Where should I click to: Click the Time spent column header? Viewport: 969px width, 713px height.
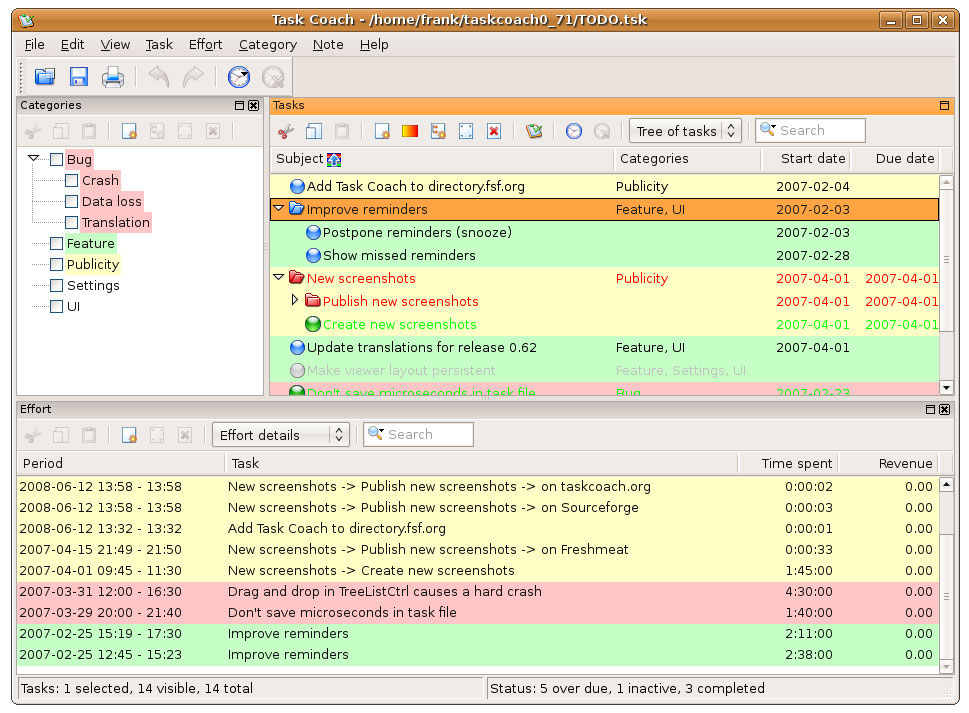787,464
